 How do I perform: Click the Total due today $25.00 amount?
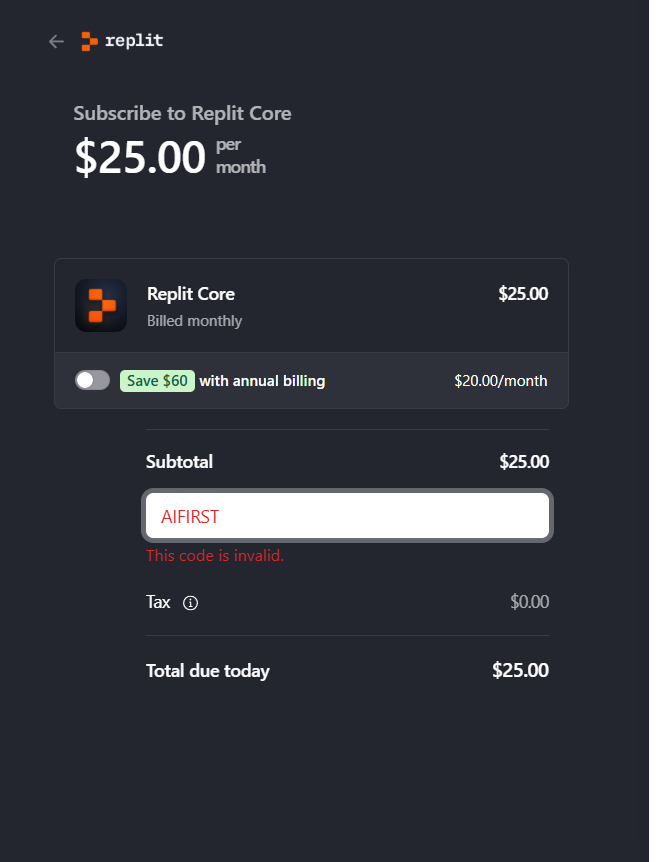click(x=520, y=670)
